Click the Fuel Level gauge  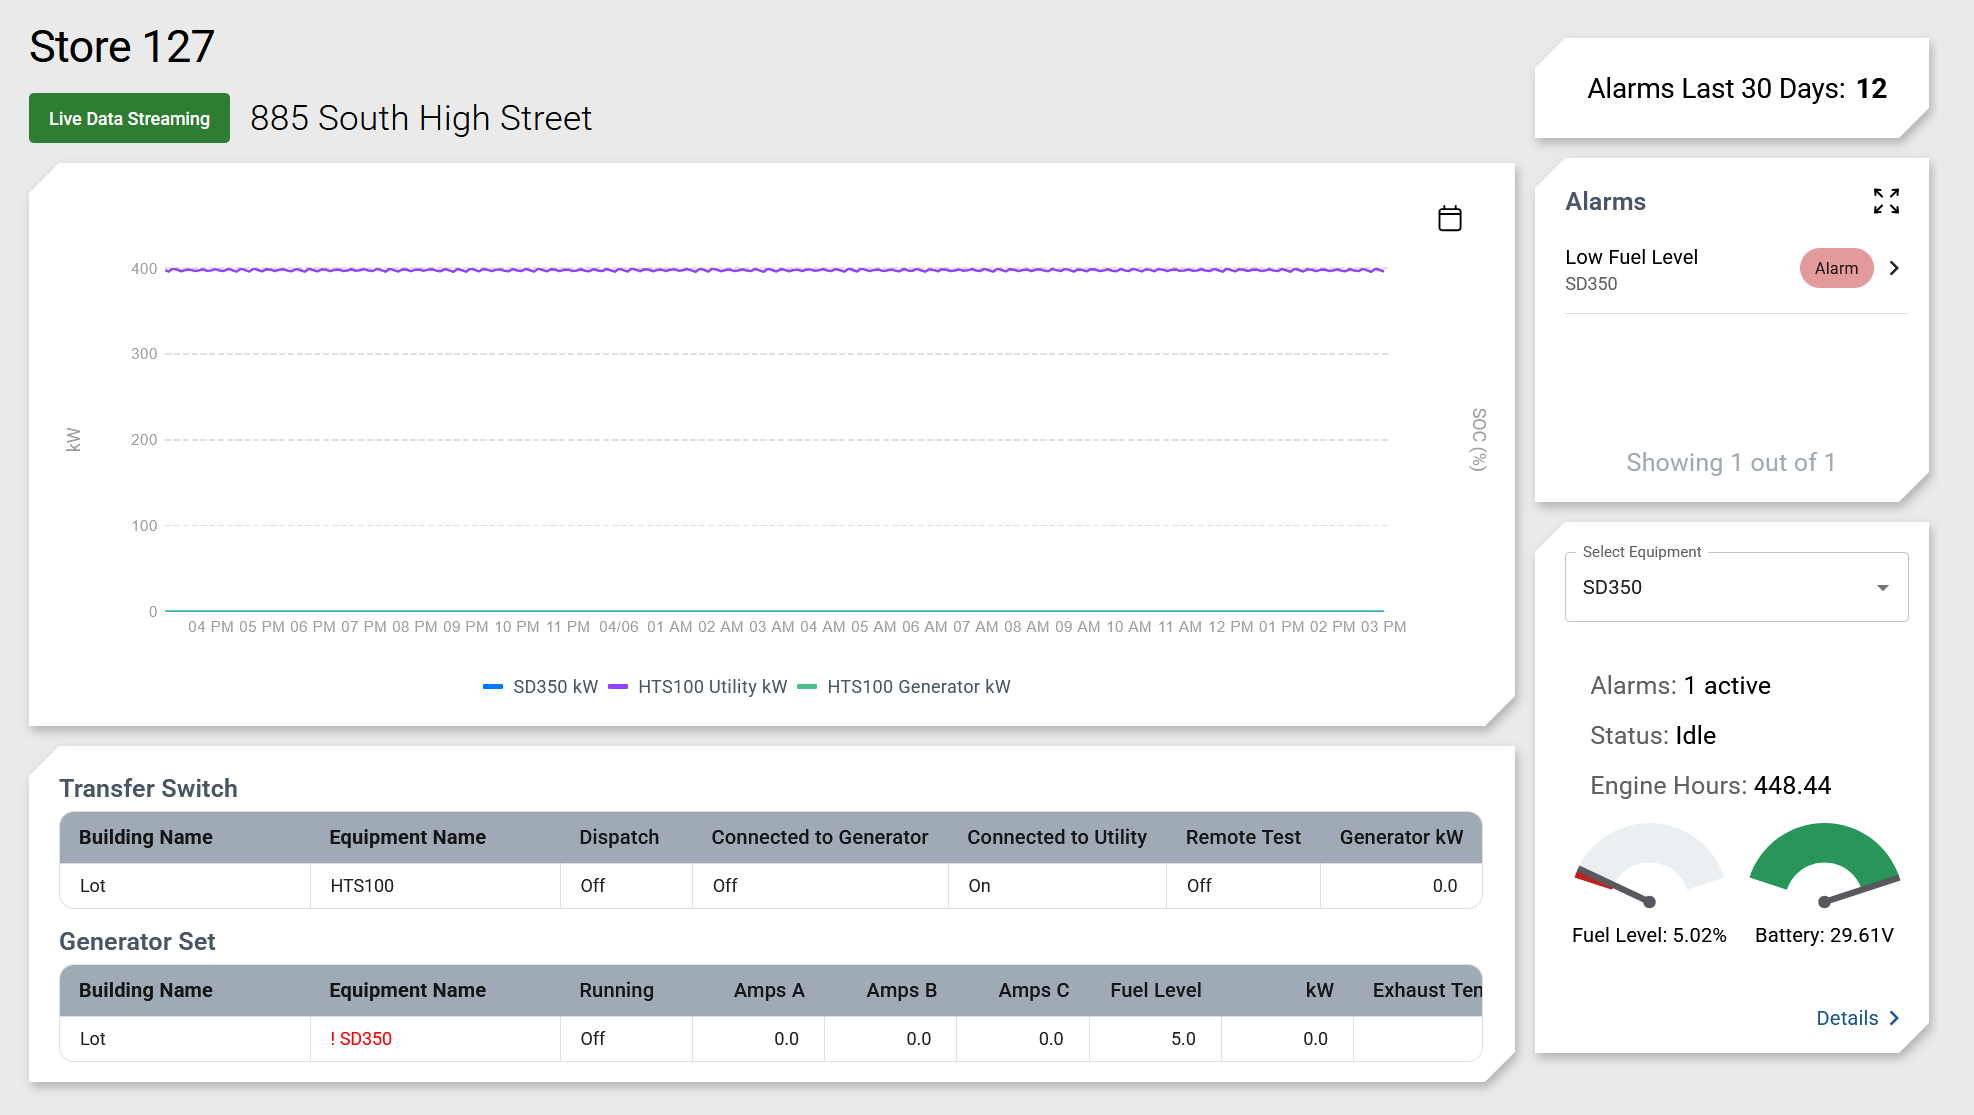click(x=1649, y=865)
